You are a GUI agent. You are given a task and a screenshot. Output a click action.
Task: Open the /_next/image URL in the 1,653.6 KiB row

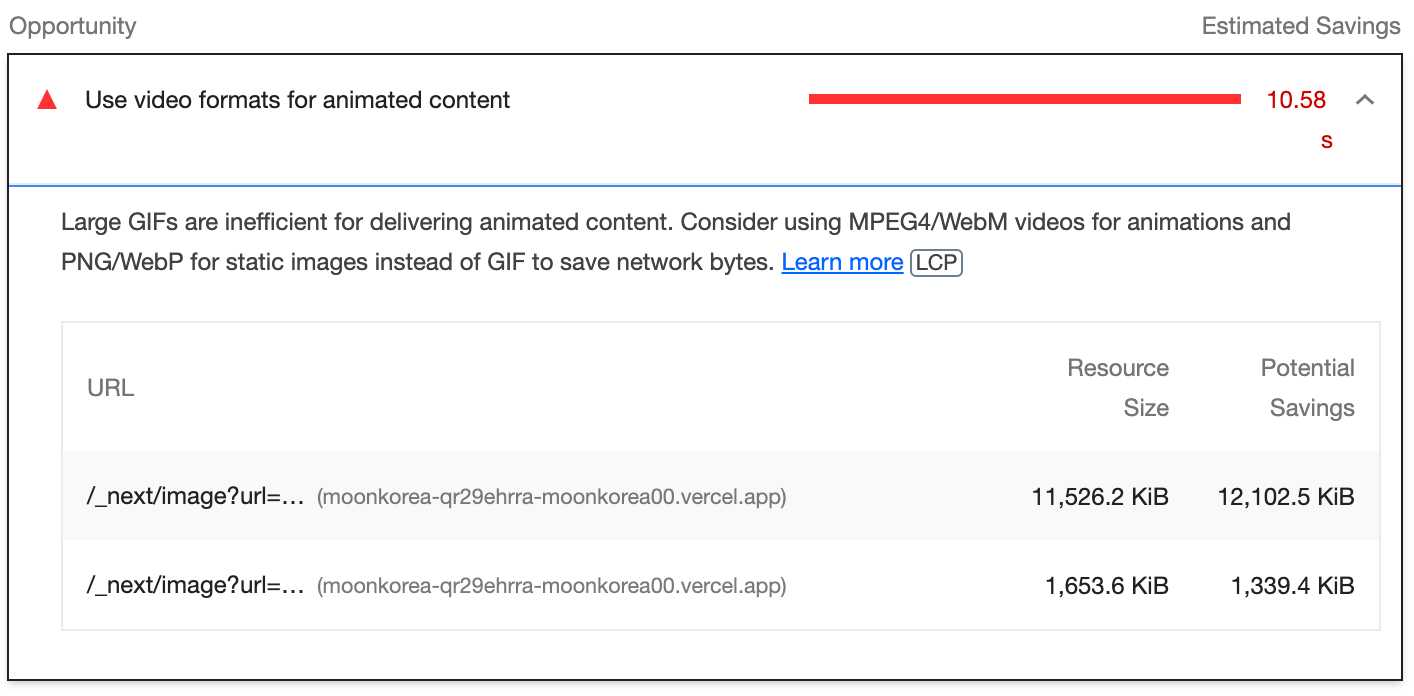(x=195, y=586)
